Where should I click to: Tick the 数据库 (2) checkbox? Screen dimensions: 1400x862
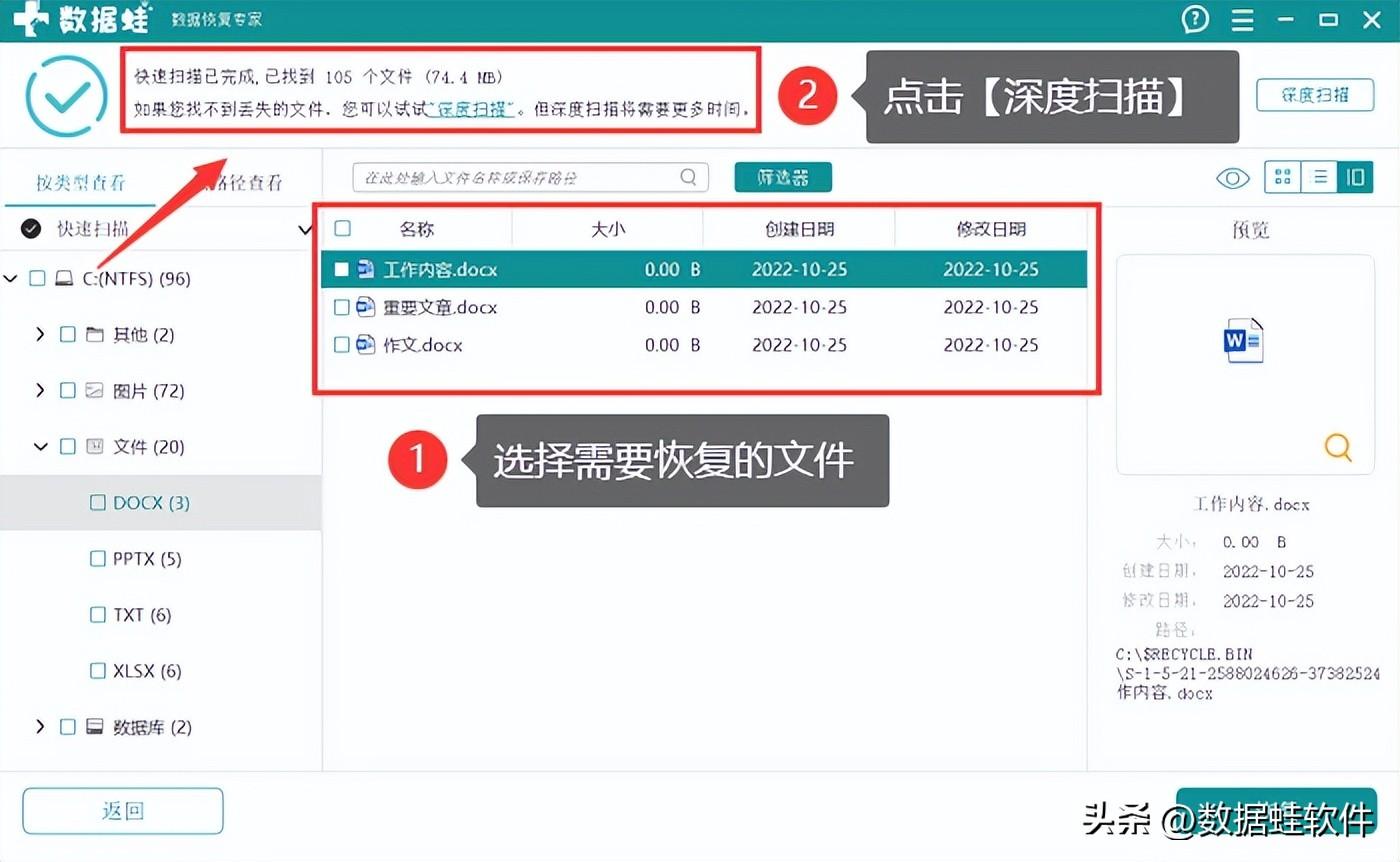coord(68,726)
